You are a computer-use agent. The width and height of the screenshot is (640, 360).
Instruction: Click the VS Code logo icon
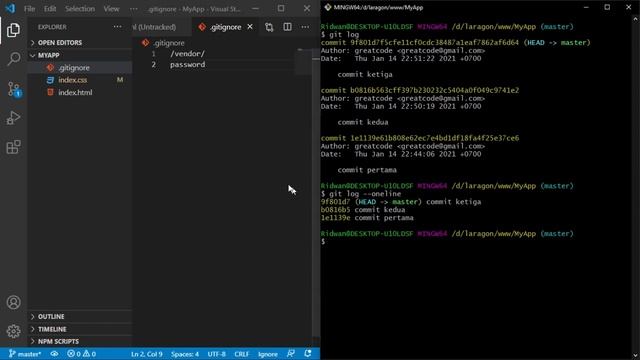pos(10,8)
